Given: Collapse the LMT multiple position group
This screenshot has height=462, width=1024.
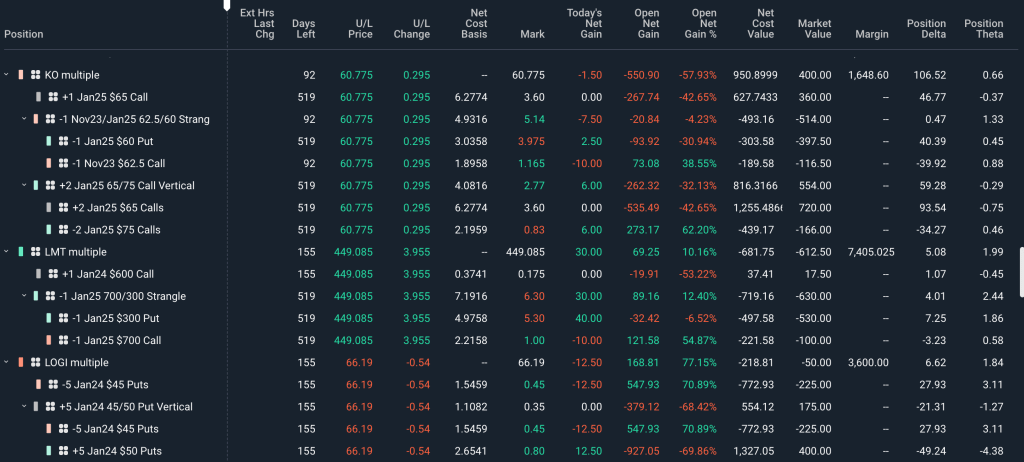Looking at the screenshot, I should (7, 252).
